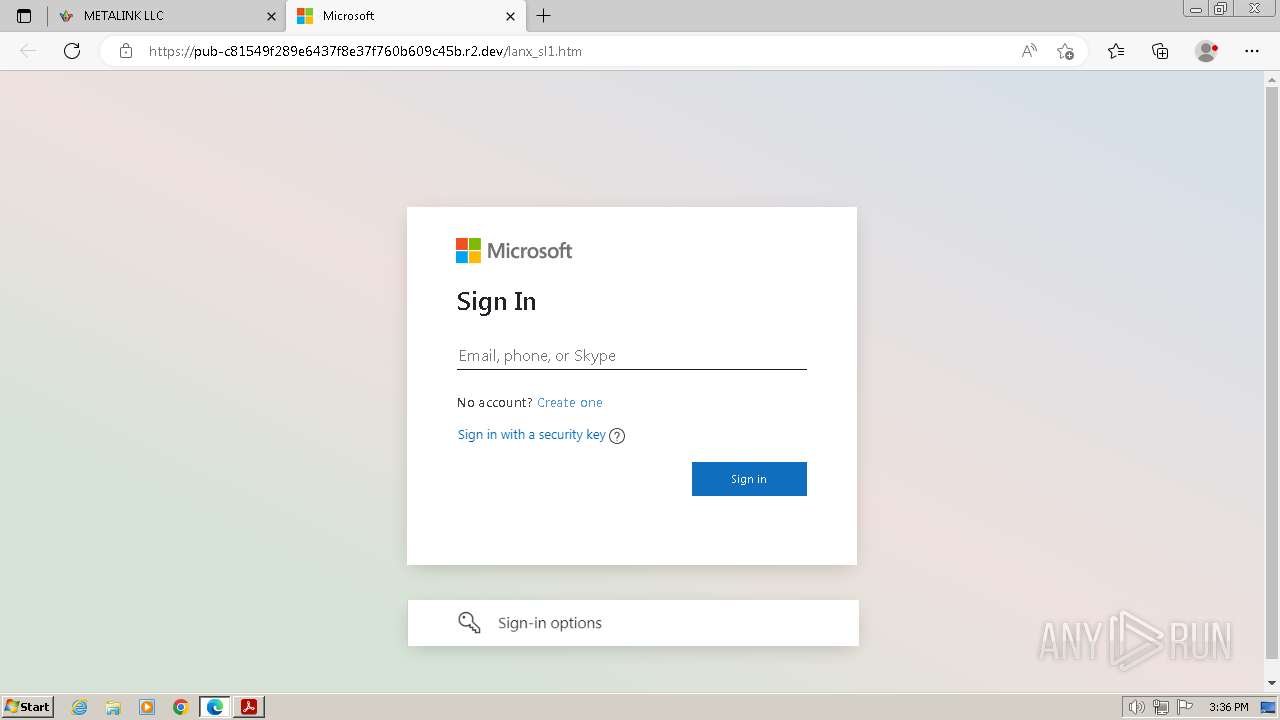Select the Microsoft browser tab
This screenshot has height=720, width=1280.
click(x=405, y=16)
